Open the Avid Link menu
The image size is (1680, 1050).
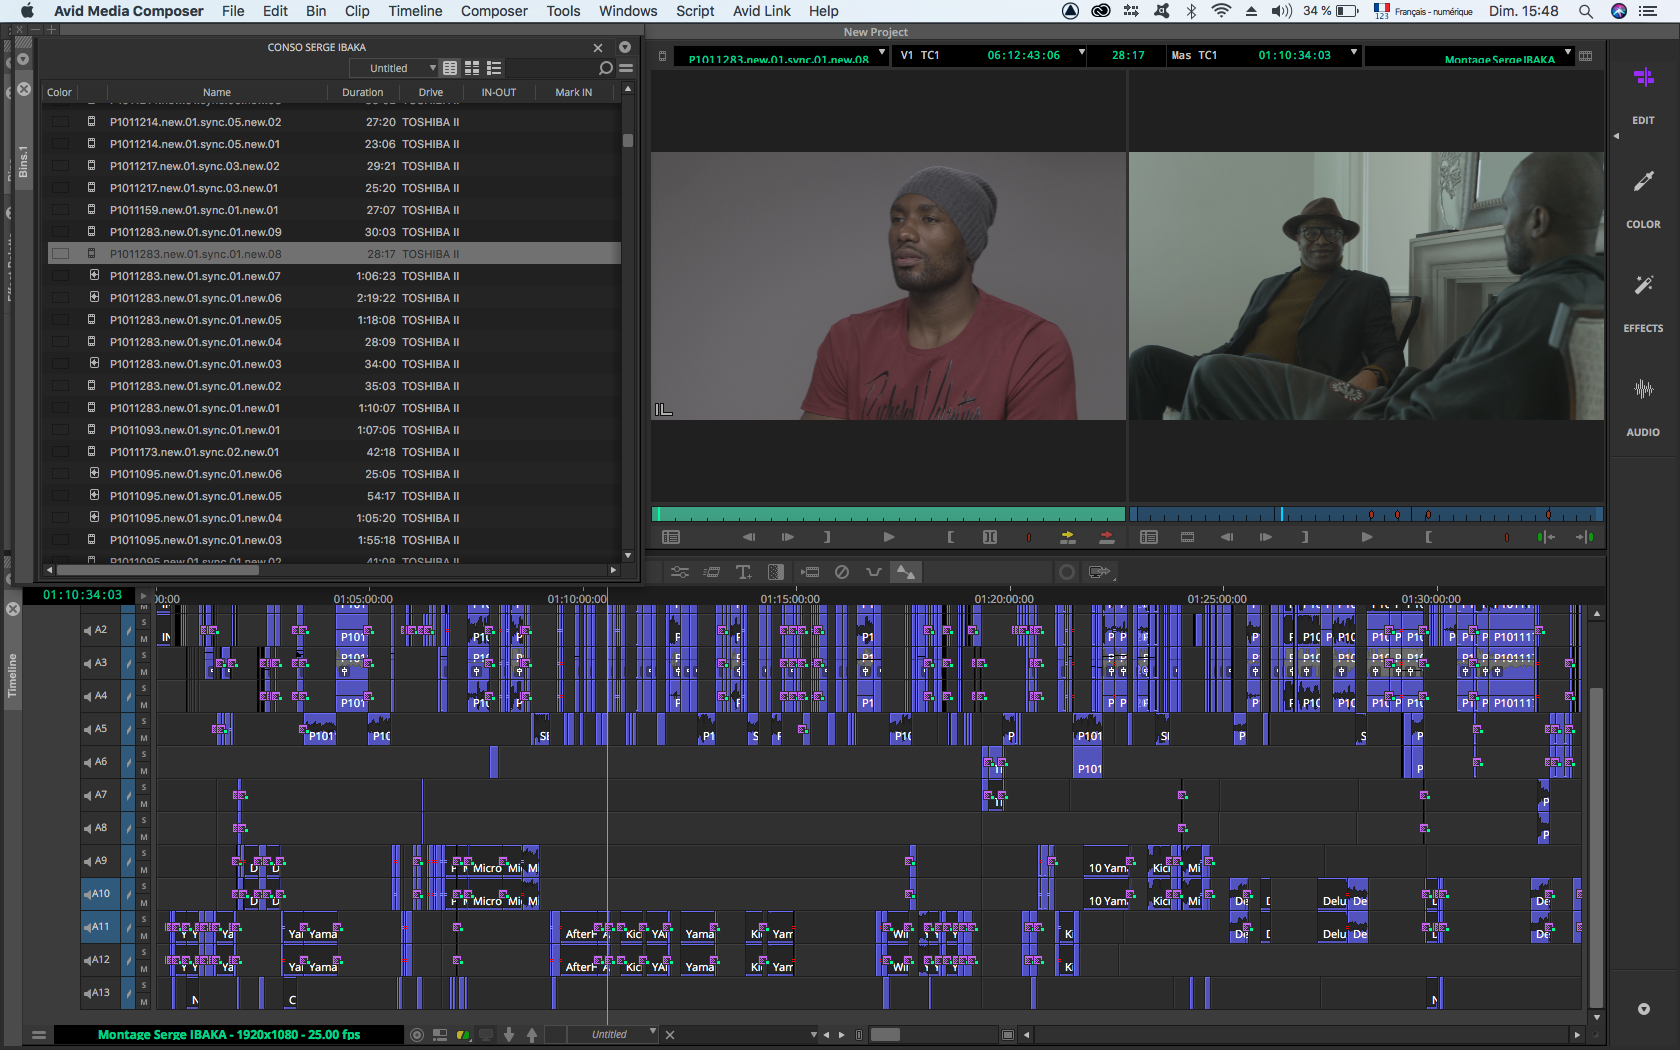[761, 11]
